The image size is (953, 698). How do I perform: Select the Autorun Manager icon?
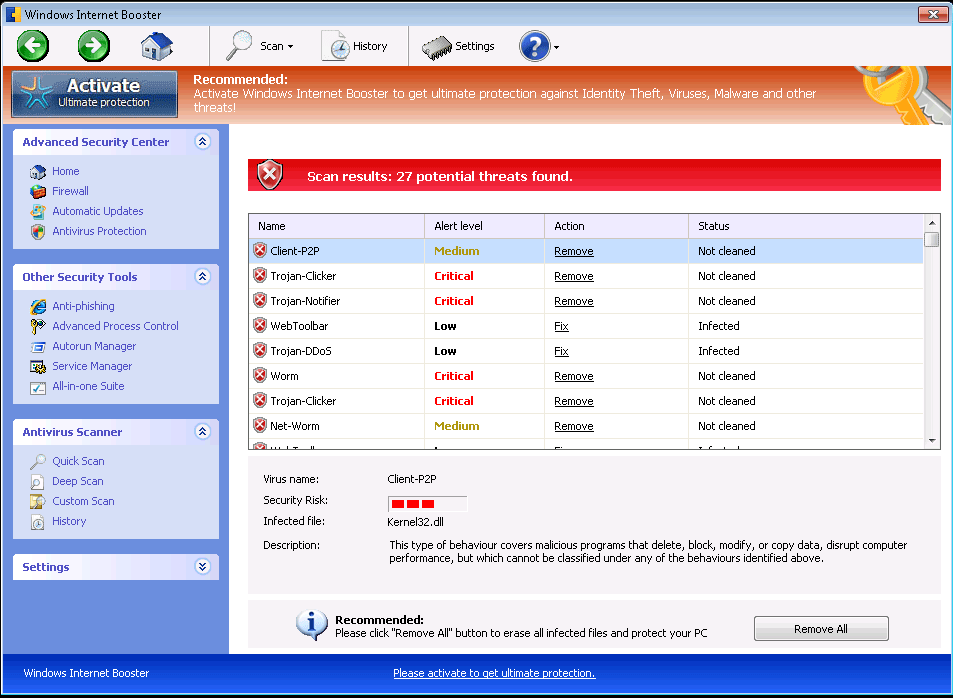[x=38, y=346]
